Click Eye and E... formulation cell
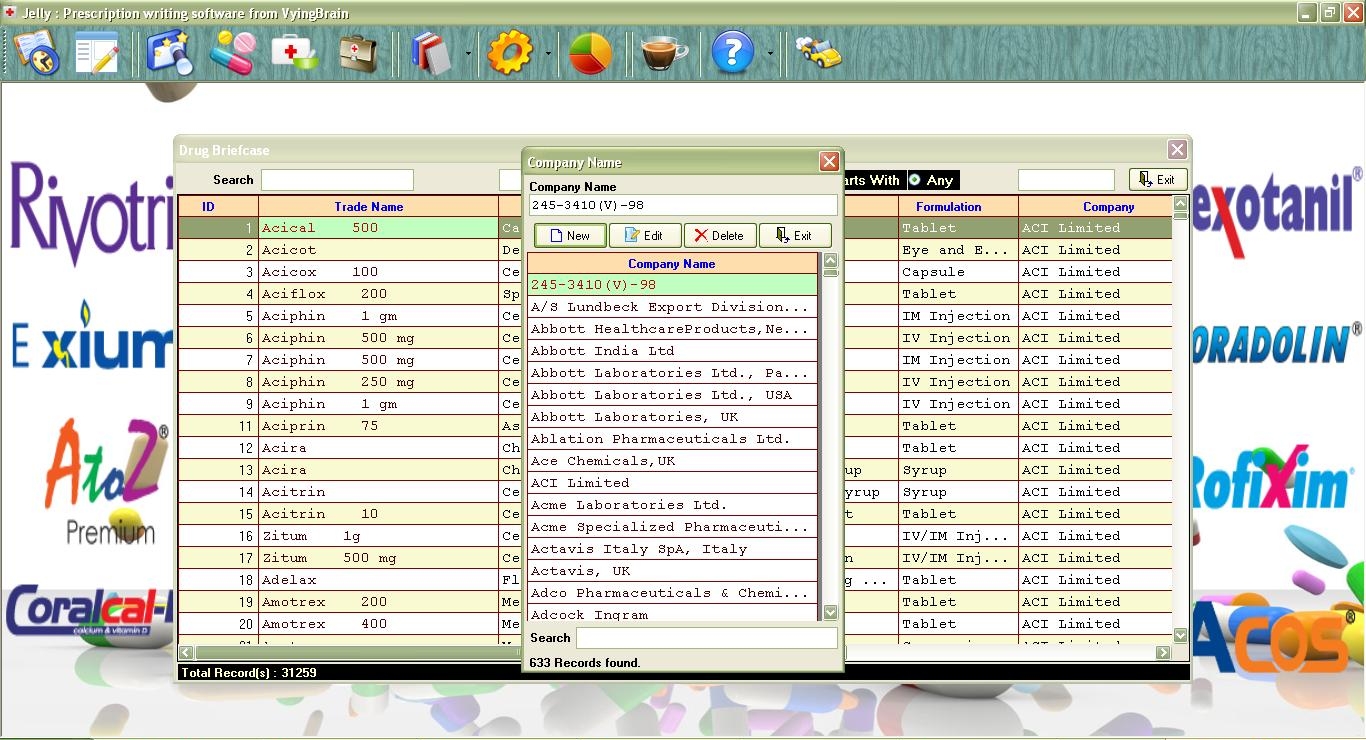This screenshot has height=740, width=1366. click(x=958, y=250)
